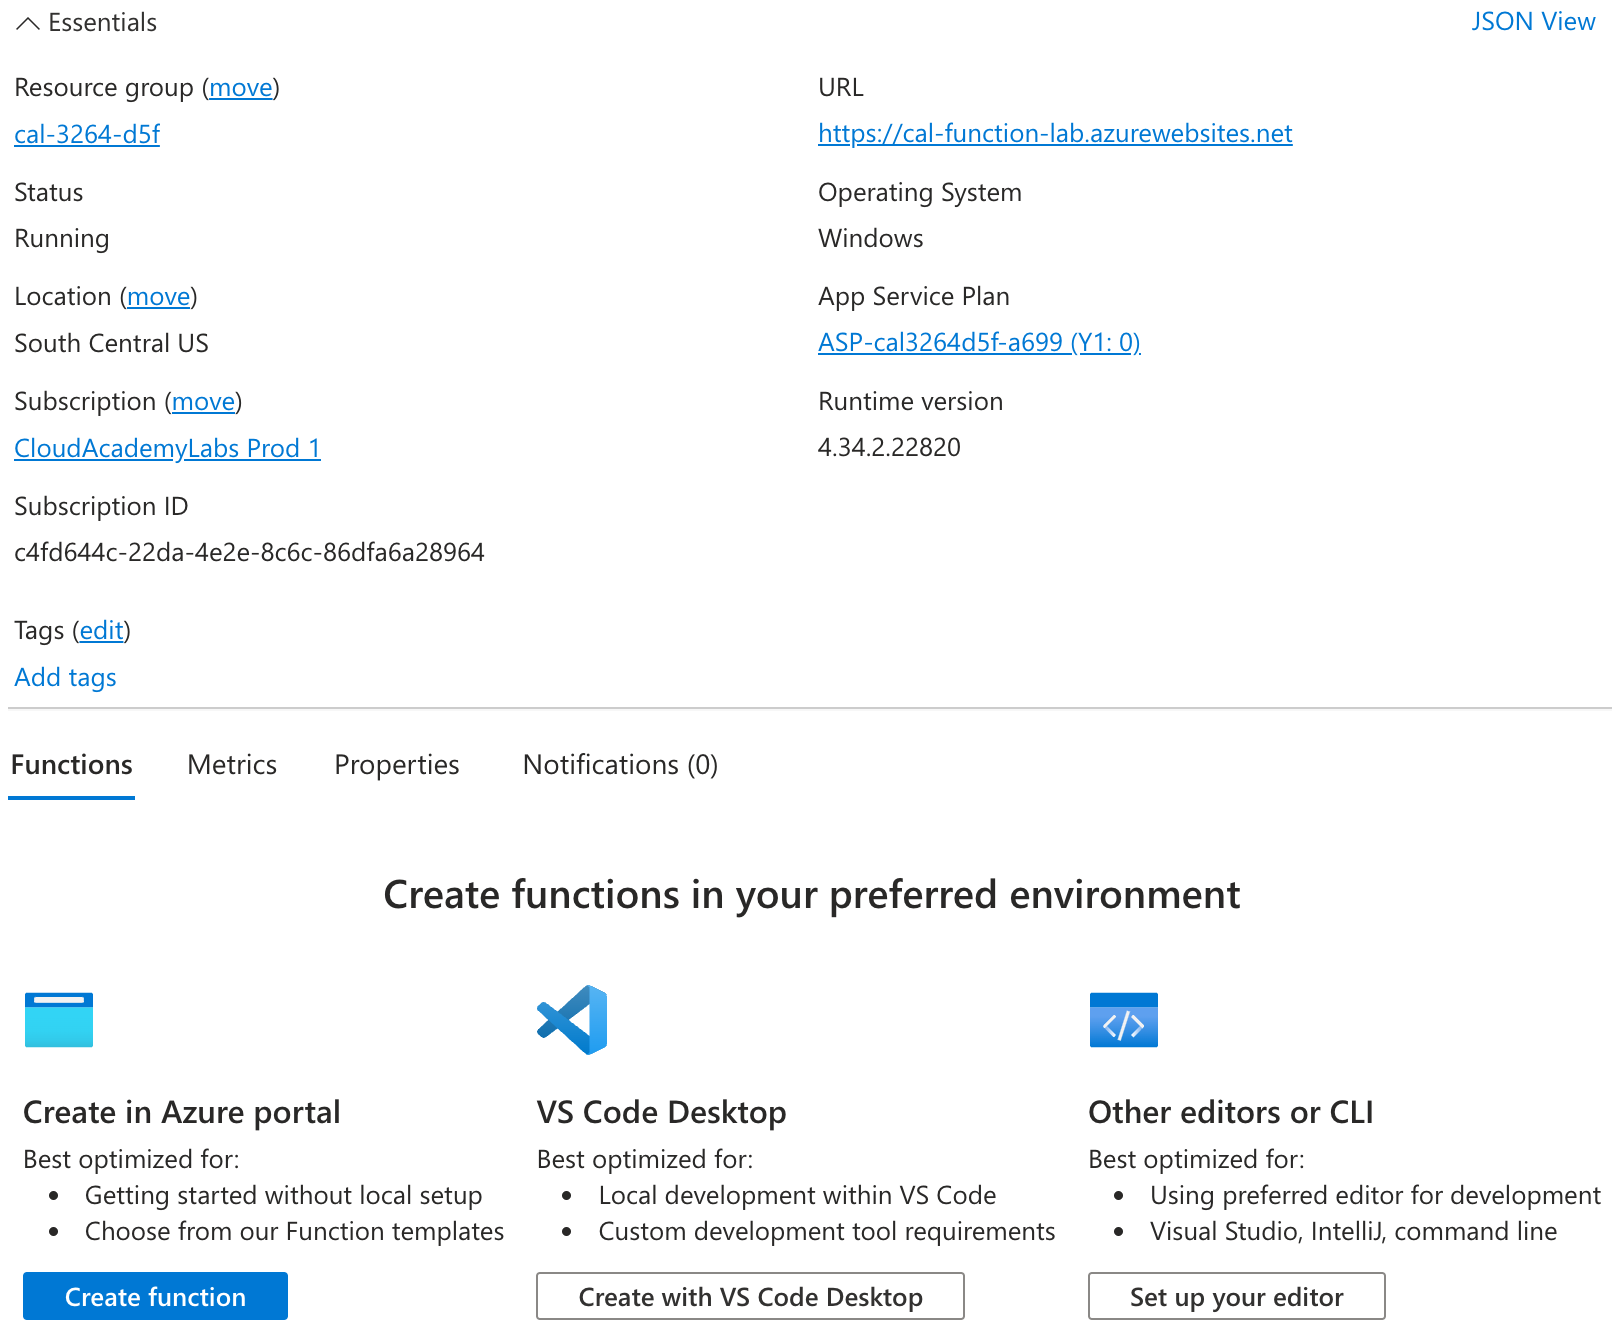Open the ASP-cal3264d5f-a699 App Service Plan
Image resolution: width=1612 pixels, height=1330 pixels.
click(x=979, y=343)
